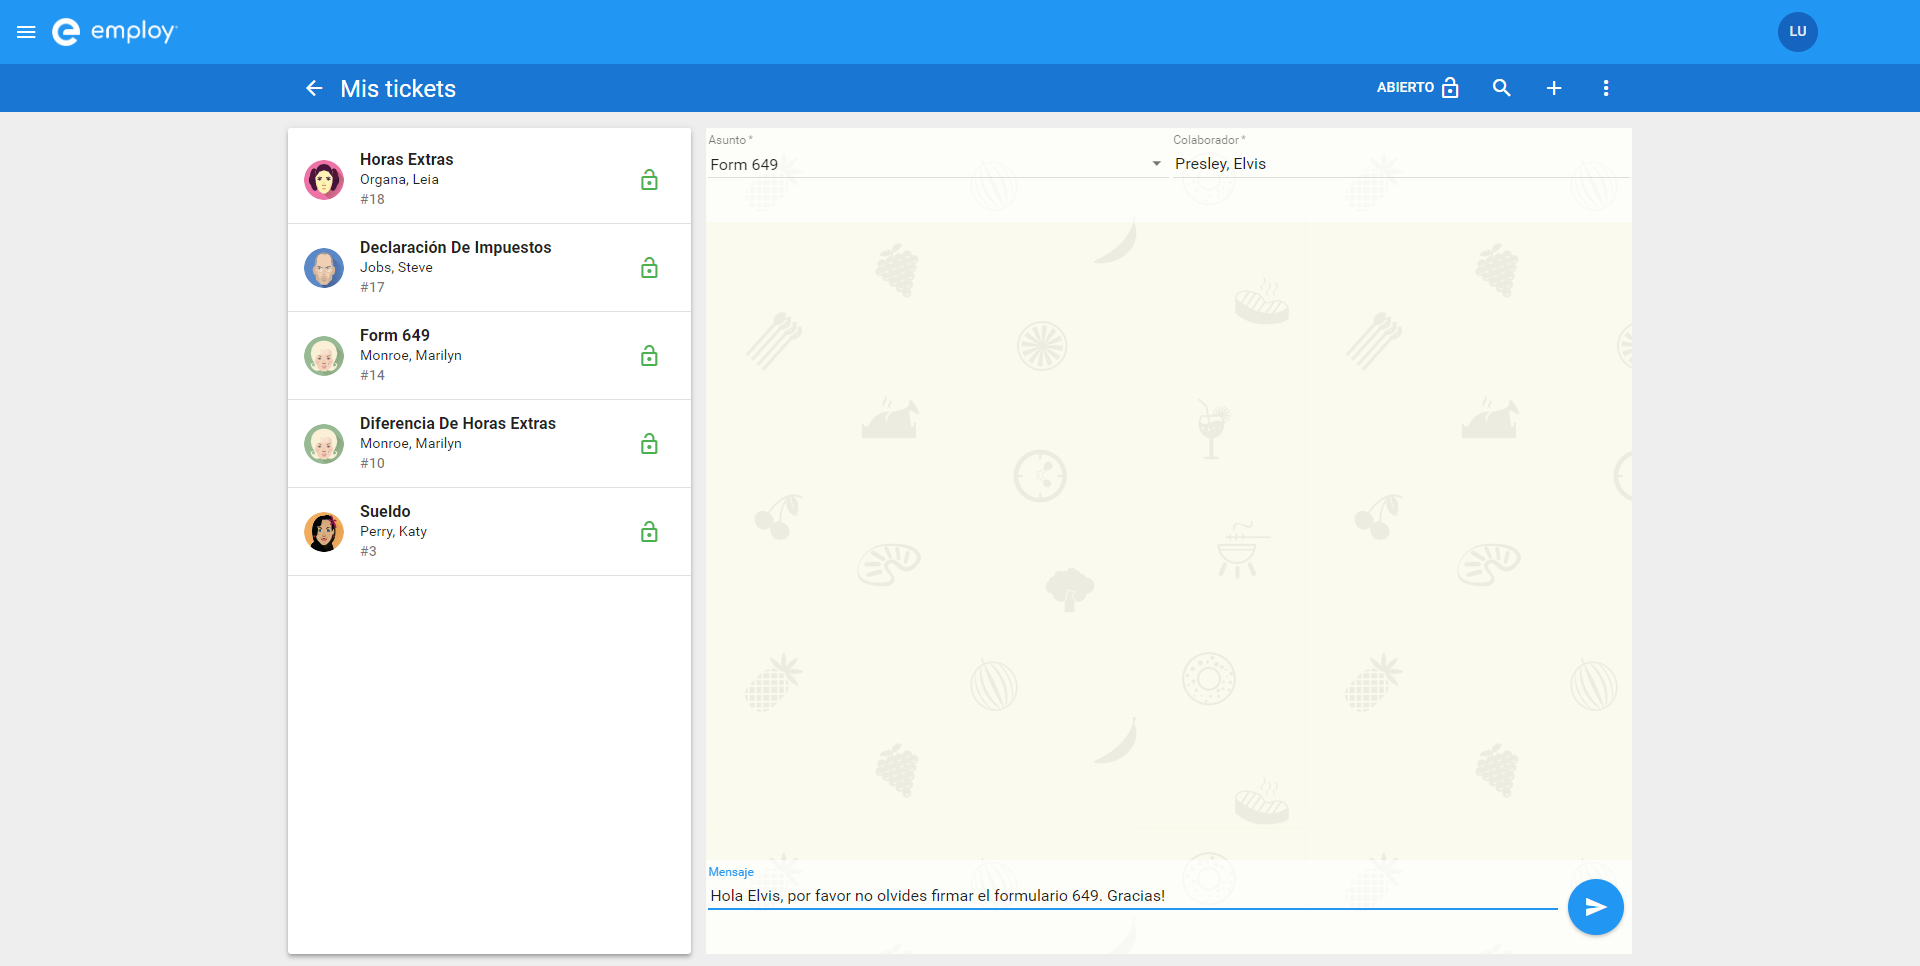Create a new ticket with the plus icon

1554,88
